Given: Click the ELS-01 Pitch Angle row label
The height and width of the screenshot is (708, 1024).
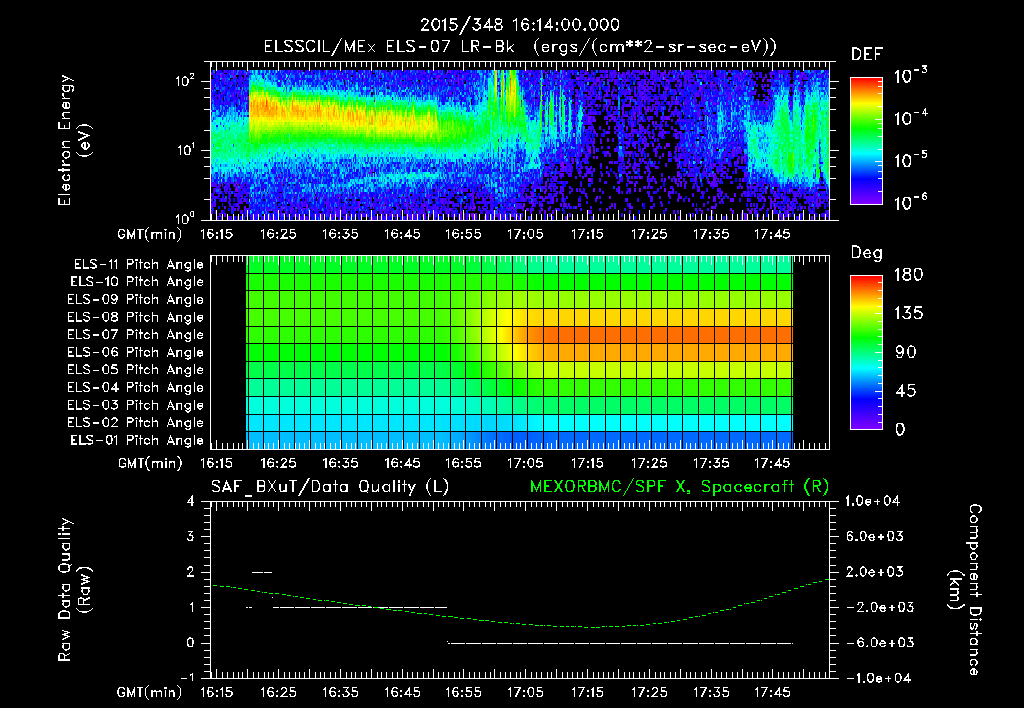Looking at the screenshot, I should (x=137, y=440).
